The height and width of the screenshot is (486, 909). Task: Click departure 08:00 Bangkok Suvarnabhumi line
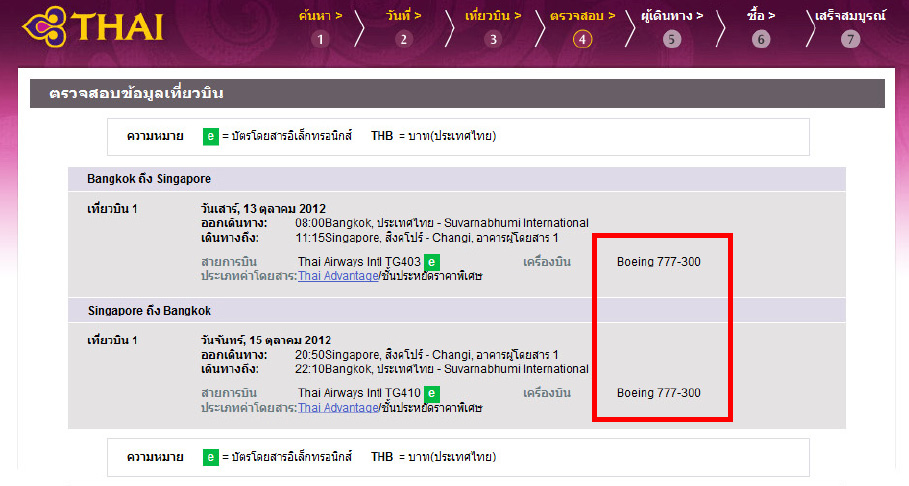coord(442,223)
